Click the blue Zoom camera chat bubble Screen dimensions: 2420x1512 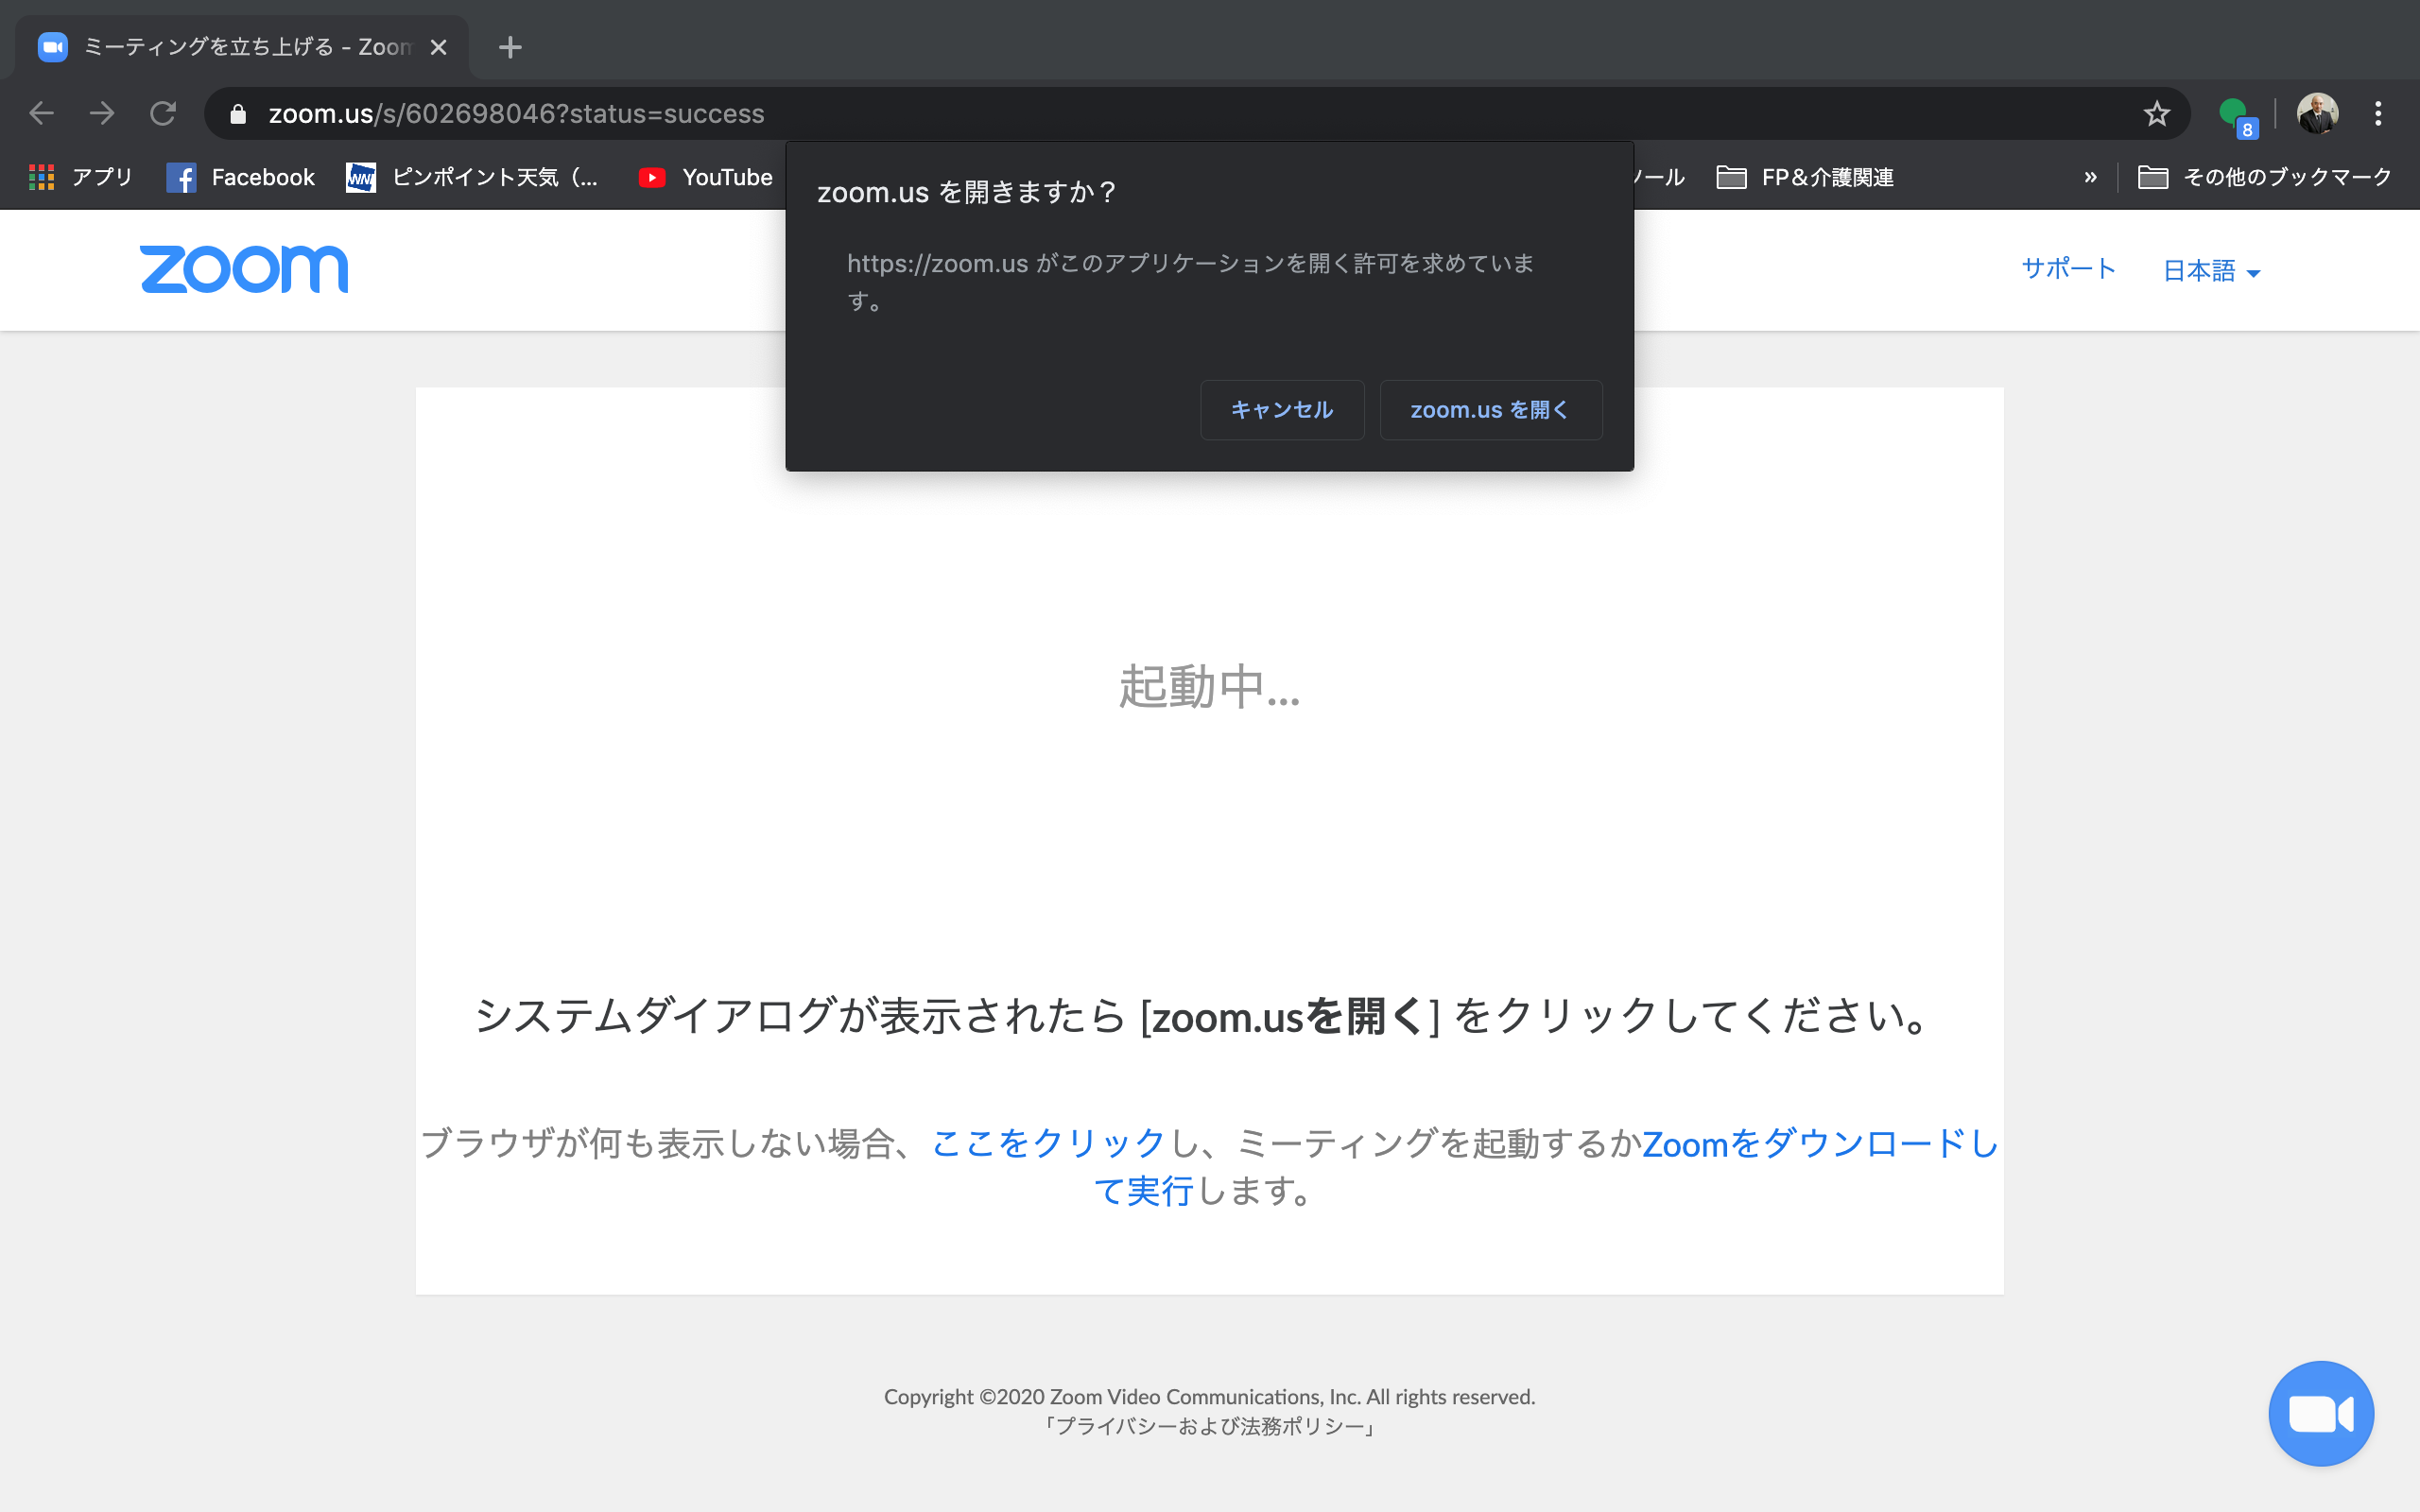coord(2321,1413)
